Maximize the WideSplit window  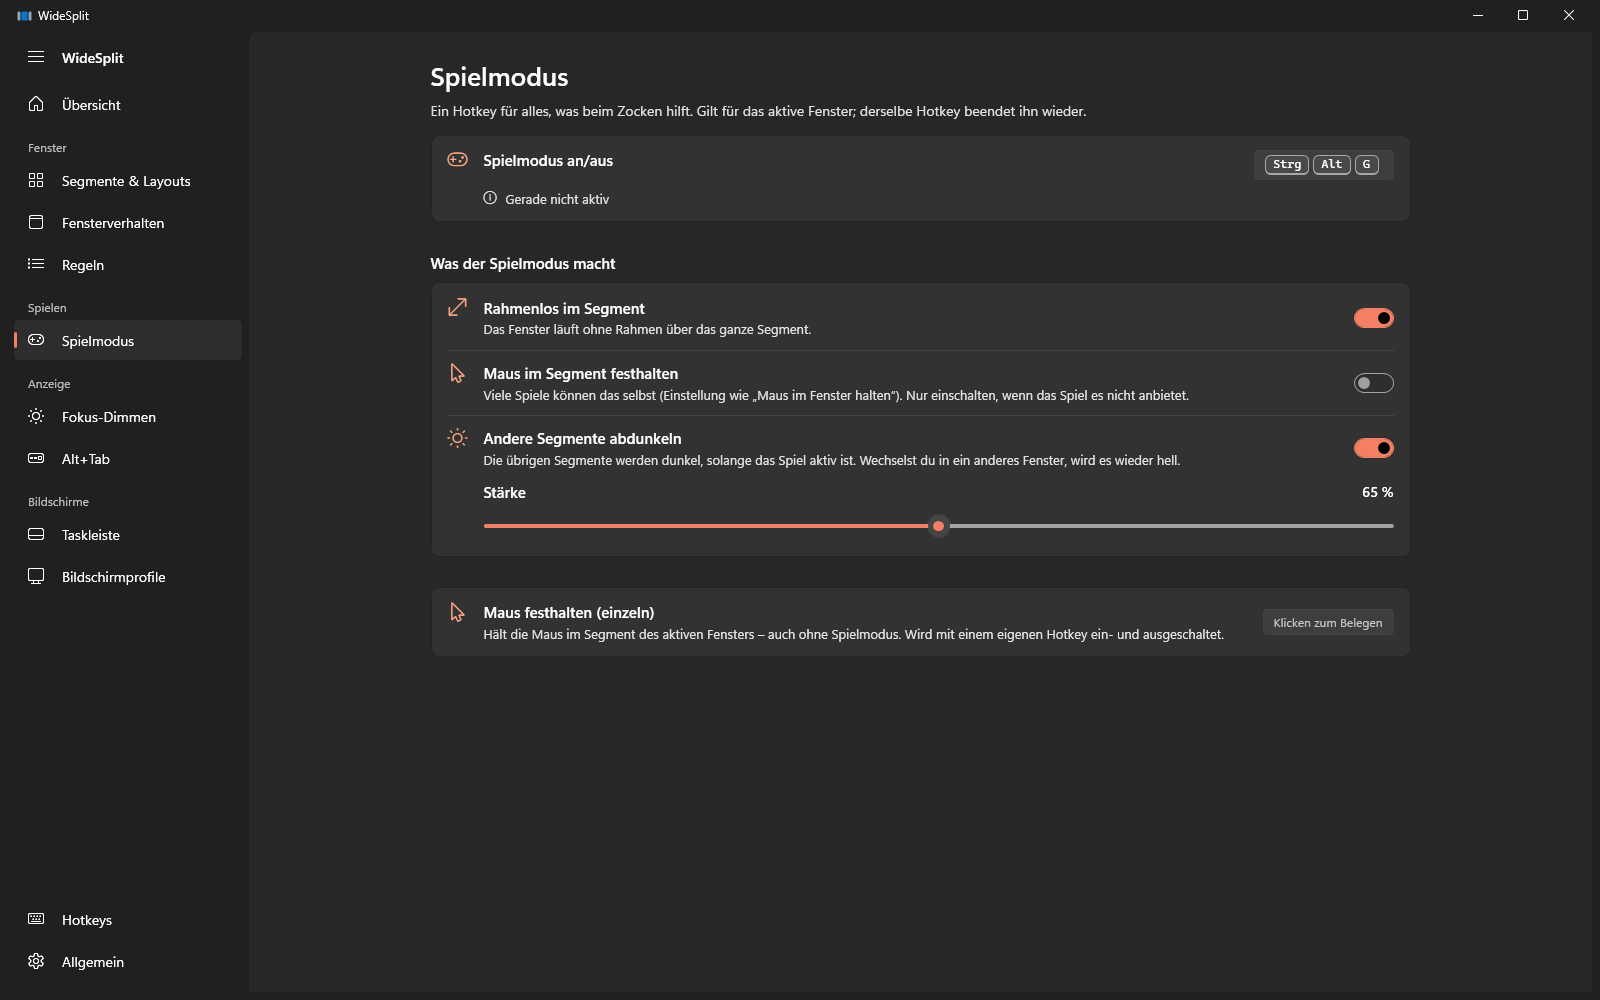[1522, 15]
